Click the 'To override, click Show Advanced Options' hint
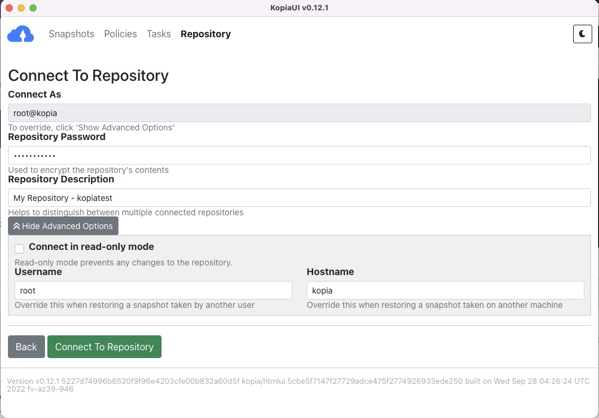Image resolution: width=599 pixels, height=418 pixels. tap(91, 128)
